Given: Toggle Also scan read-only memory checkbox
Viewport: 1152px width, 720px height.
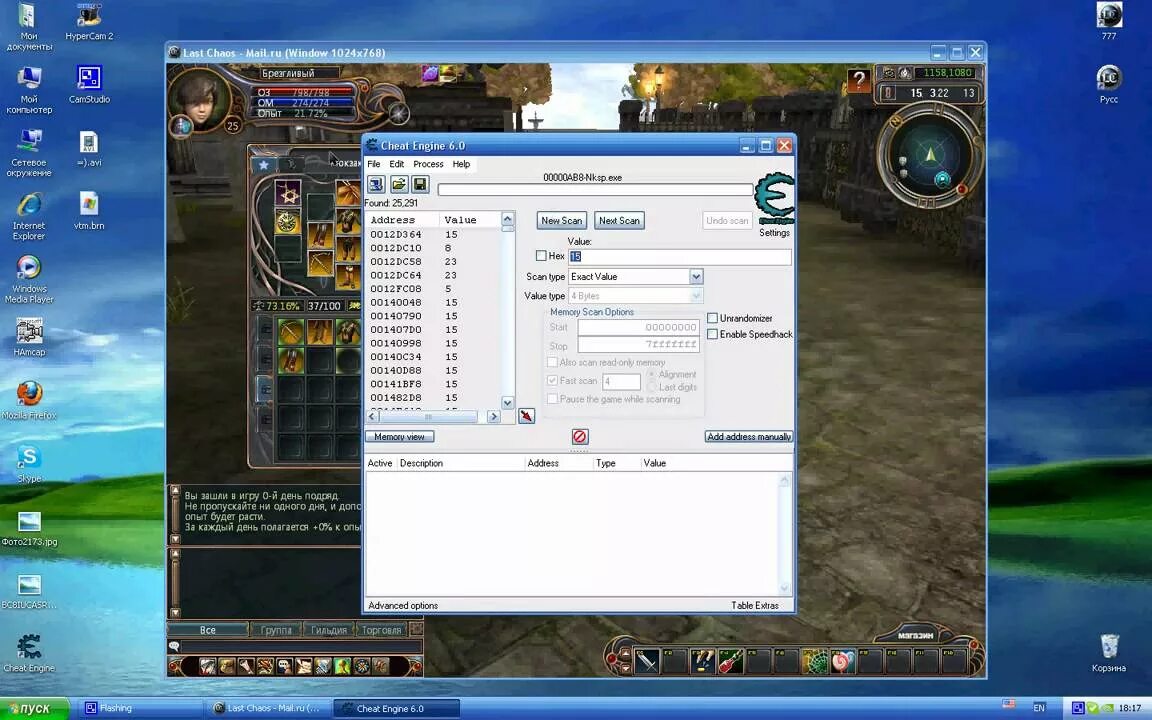Looking at the screenshot, I should point(552,362).
